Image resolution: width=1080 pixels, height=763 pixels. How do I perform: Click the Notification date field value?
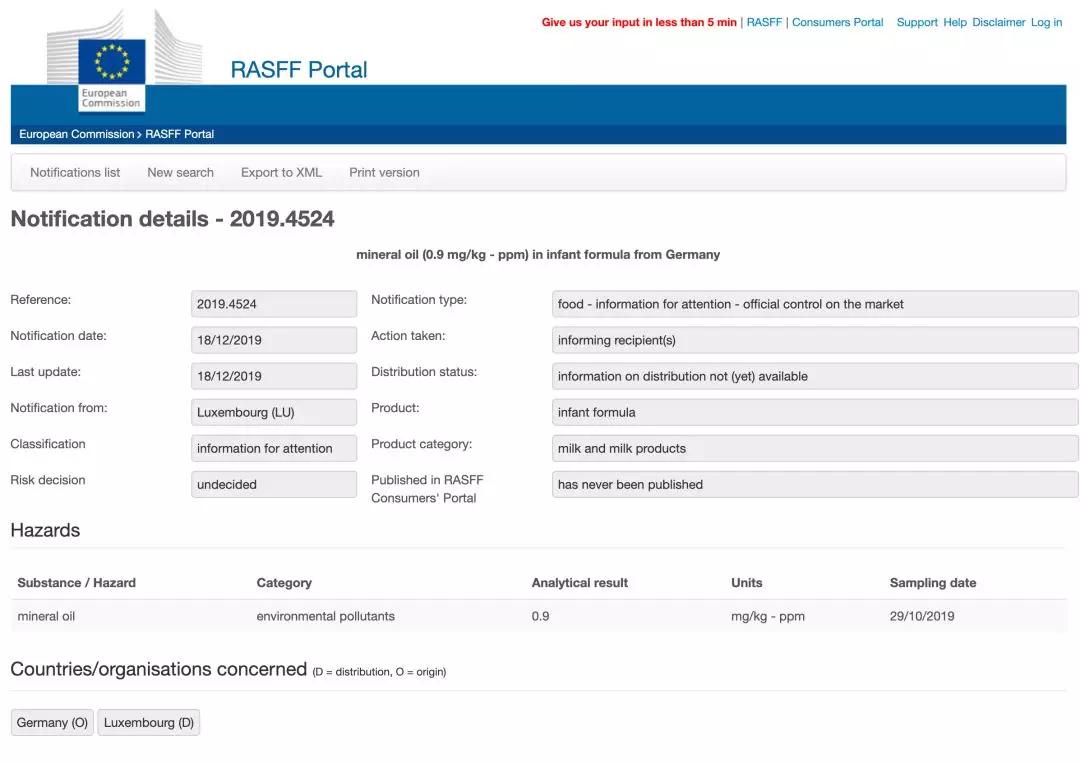coord(273,339)
